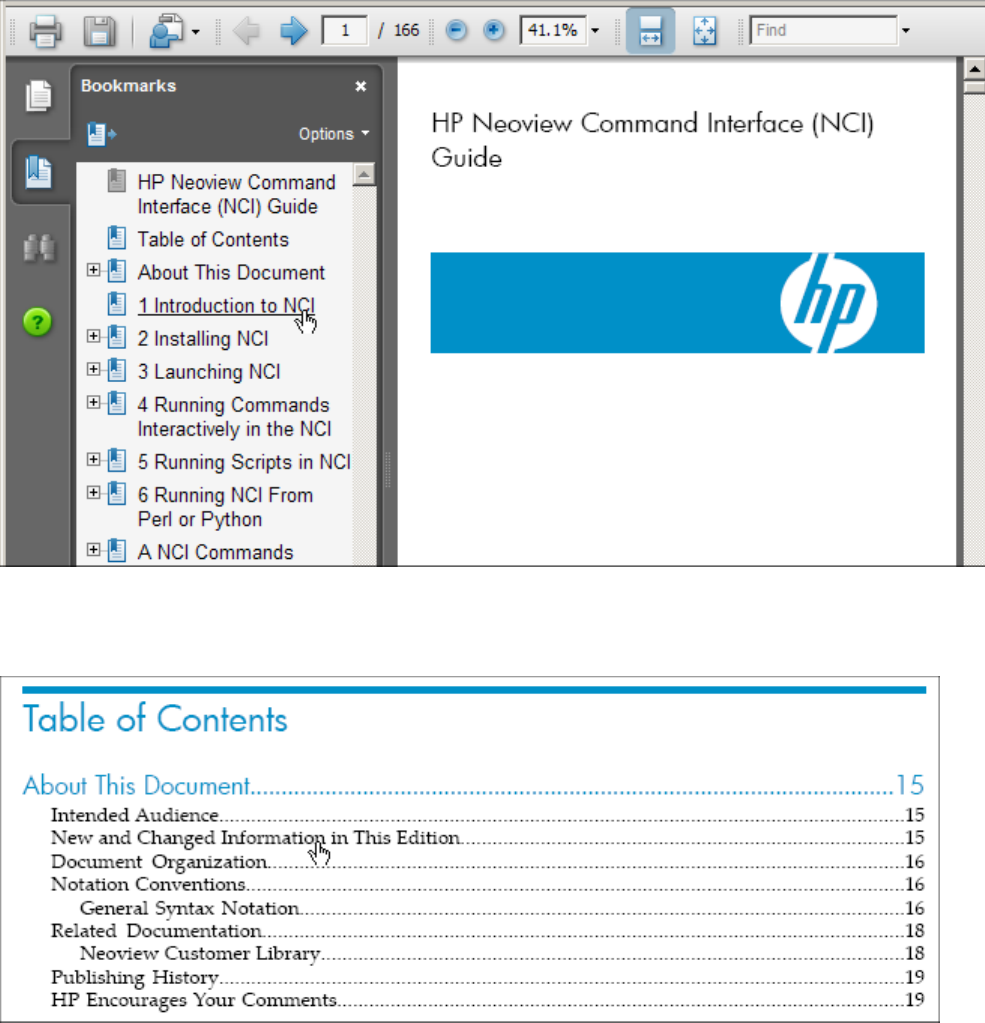Go to next page with blue arrow
This screenshot has height=1023, width=985.
pyautogui.click(x=293, y=31)
